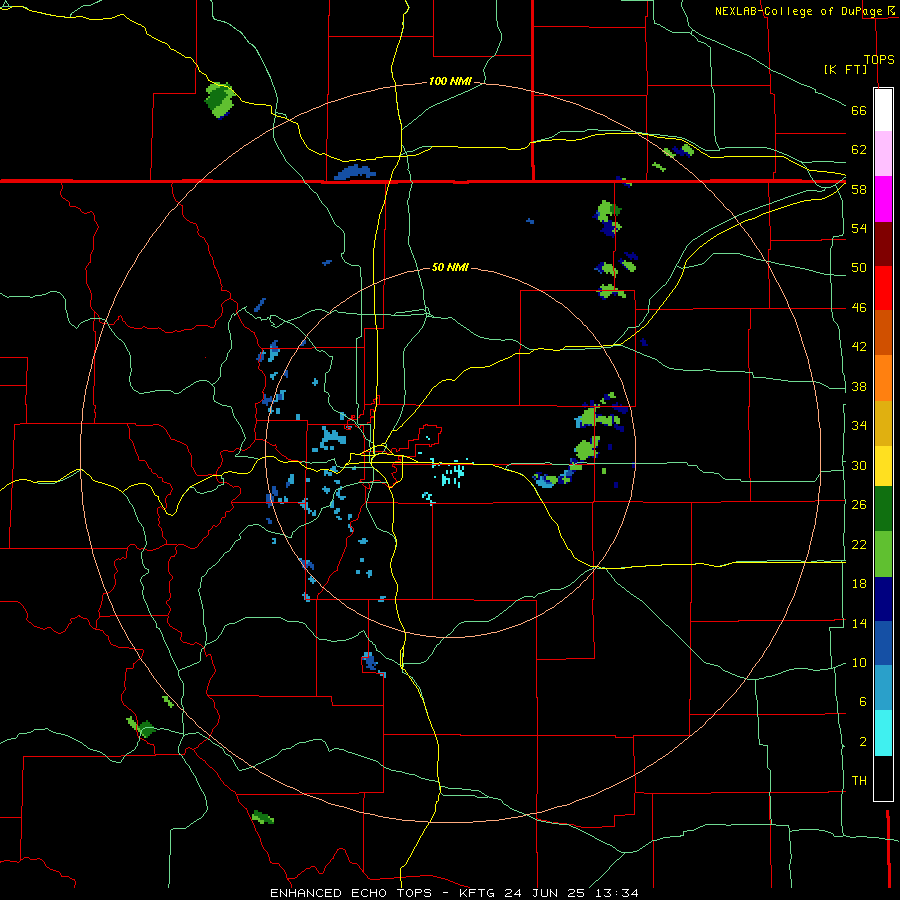900x900 pixels.
Task: Click the white swatch in the tops legend
Action: tap(883, 110)
